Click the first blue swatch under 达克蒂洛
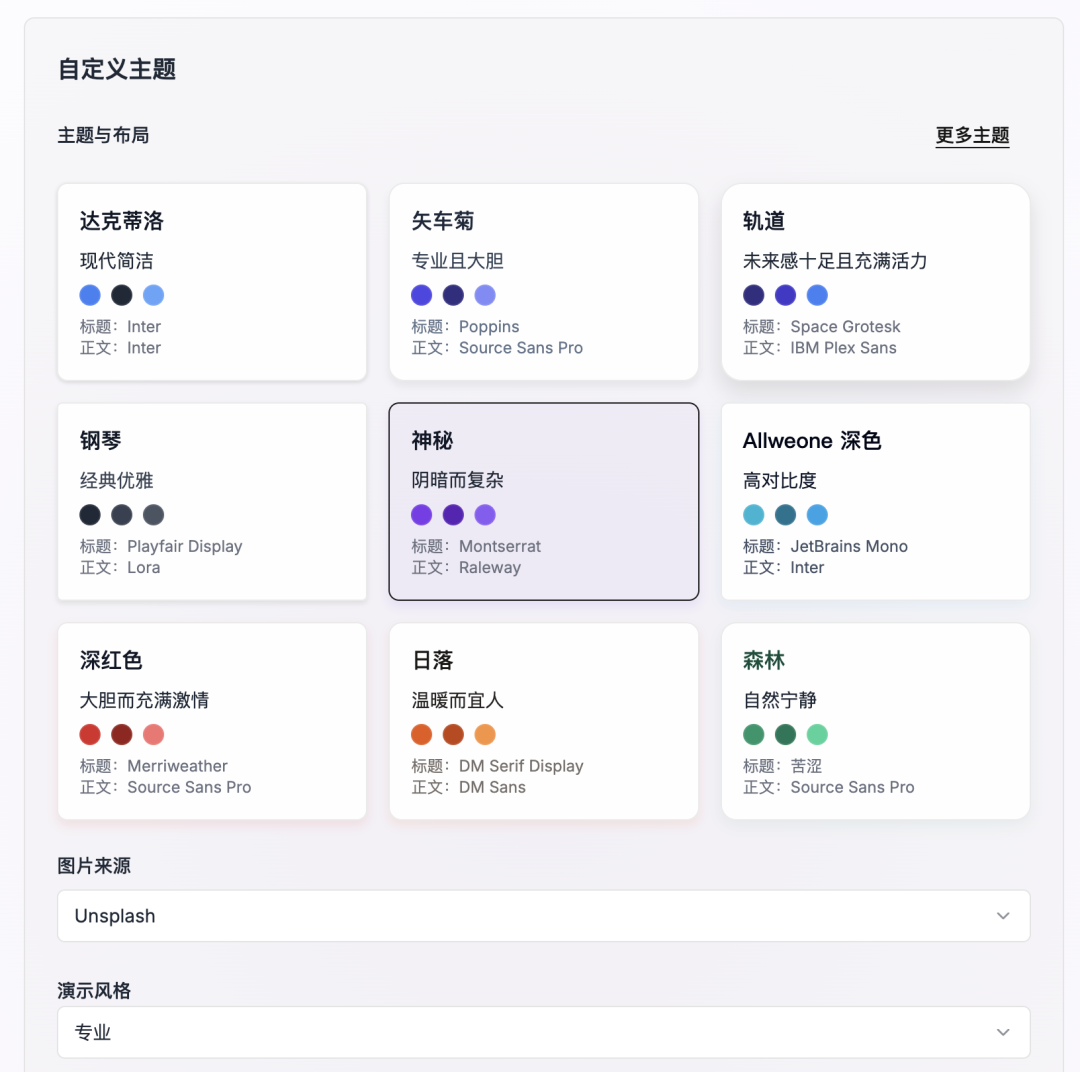1080x1072 pixels. [89, 295]
